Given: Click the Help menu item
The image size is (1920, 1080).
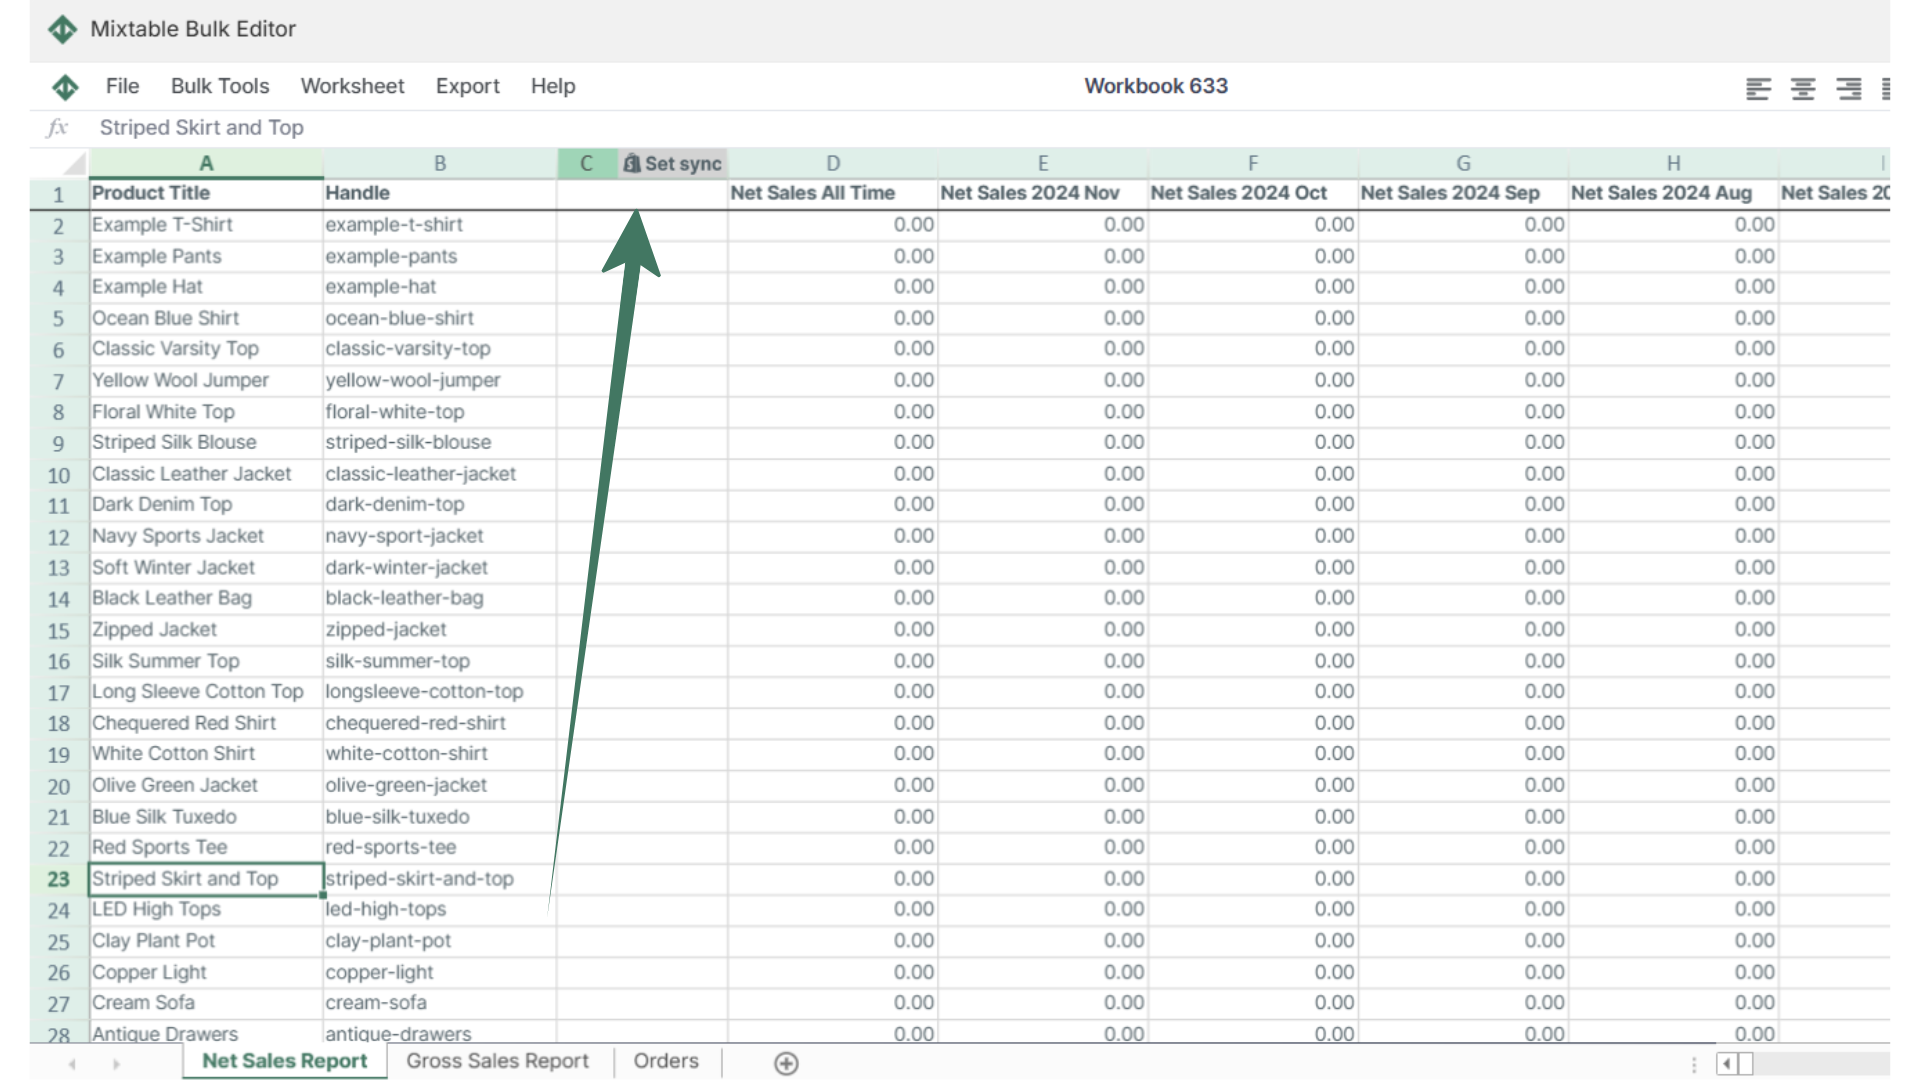Looking at the screenshot, I should 553,86.
